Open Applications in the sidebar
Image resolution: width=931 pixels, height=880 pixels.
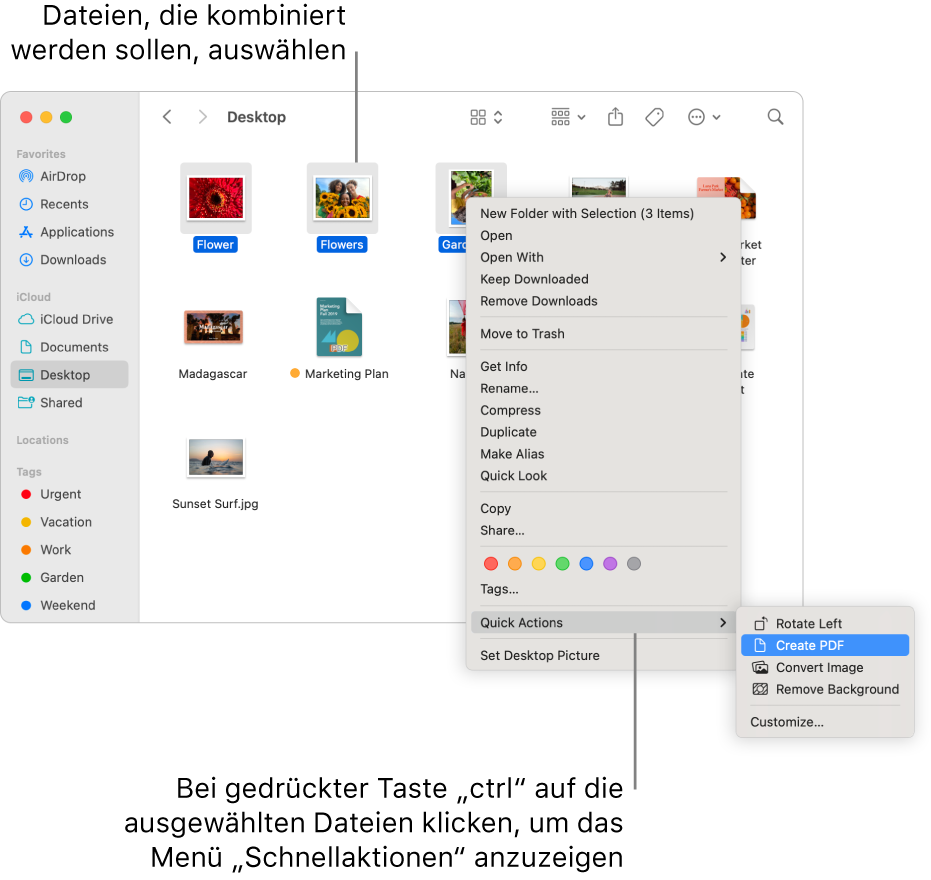point(69,232)
